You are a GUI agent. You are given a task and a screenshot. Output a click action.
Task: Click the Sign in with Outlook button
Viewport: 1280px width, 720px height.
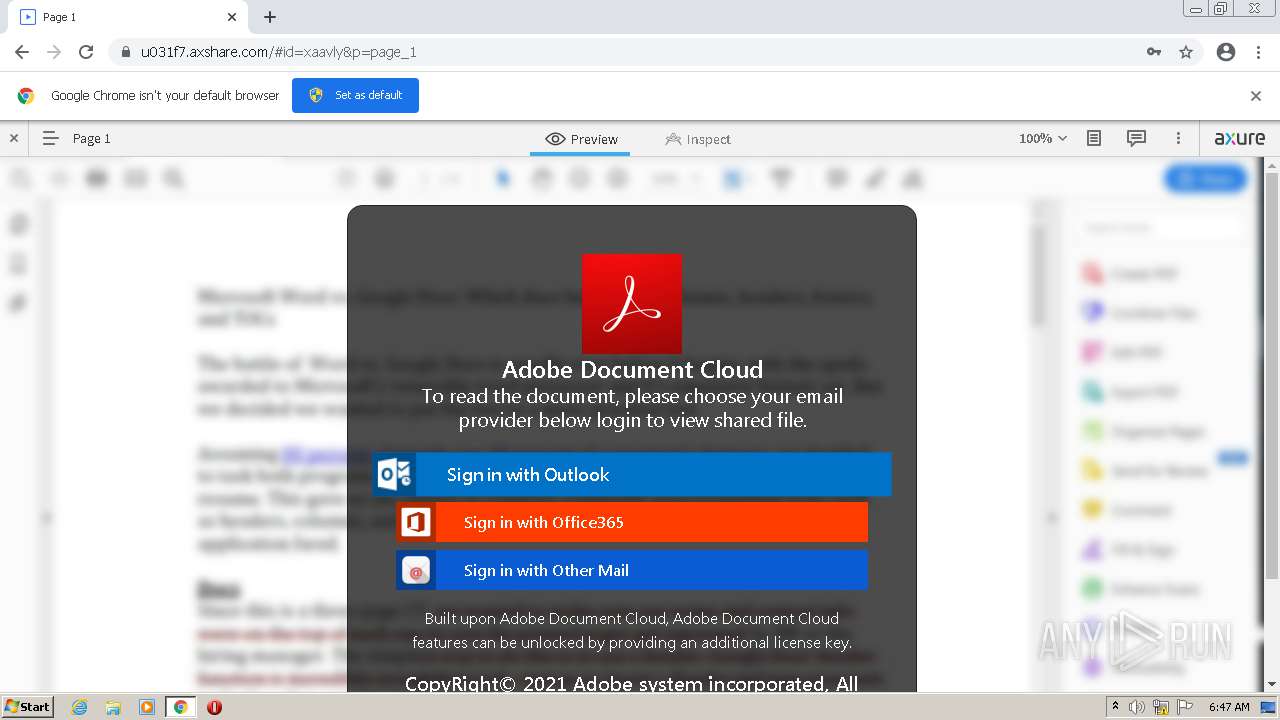tap(632, 474)
